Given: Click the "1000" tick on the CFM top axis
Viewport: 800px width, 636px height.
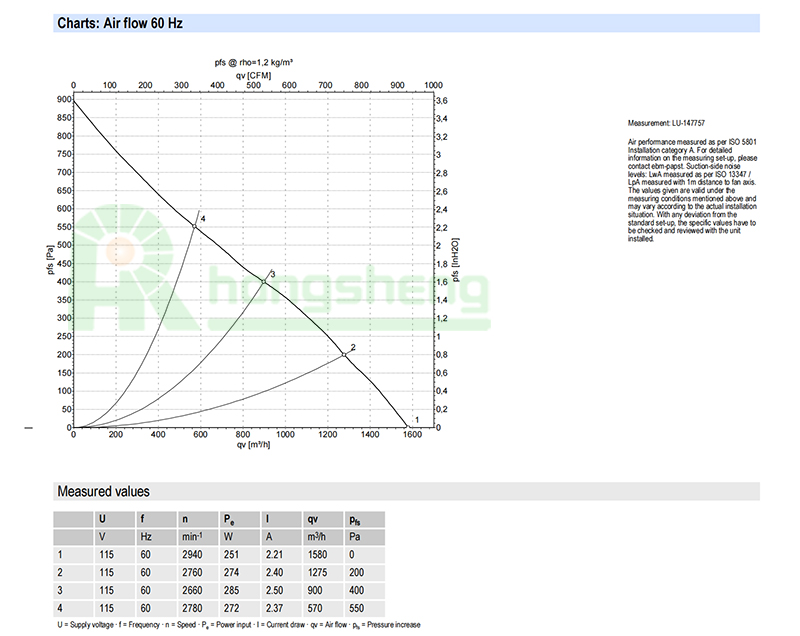Looking at the screenshot, I should 433,85.
